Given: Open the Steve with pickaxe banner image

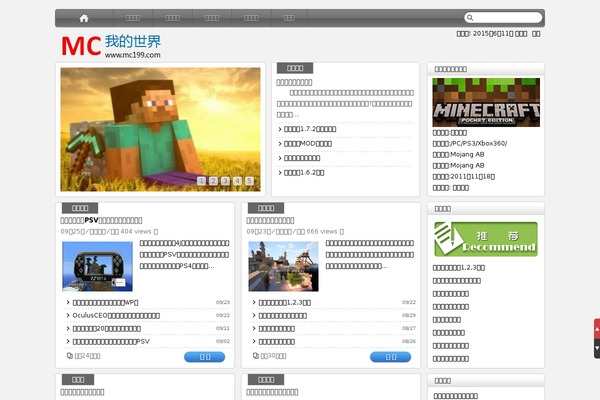Looking at the screenshot, I should [160, 129].
